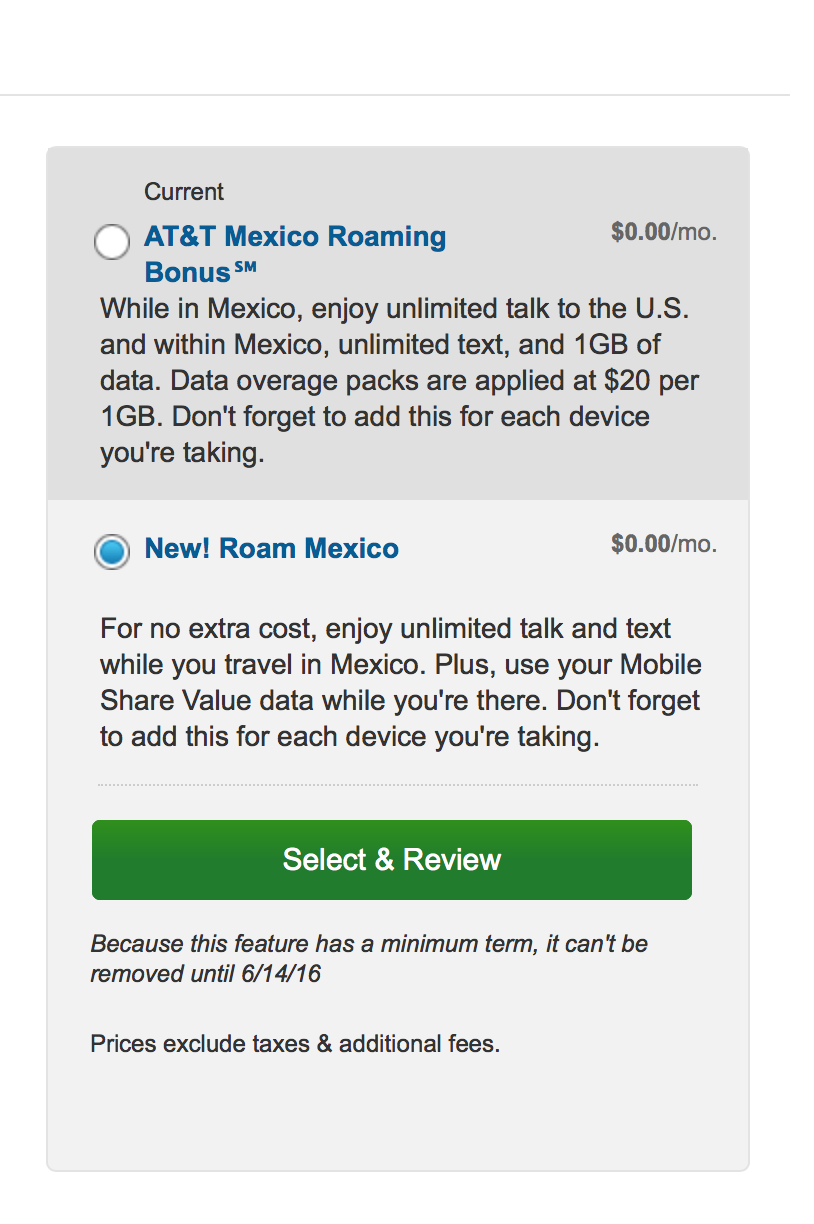Click the "Prices exclude taxes & additional fees" text
Screen dimensions: 814x1224
click(295, 1045)
